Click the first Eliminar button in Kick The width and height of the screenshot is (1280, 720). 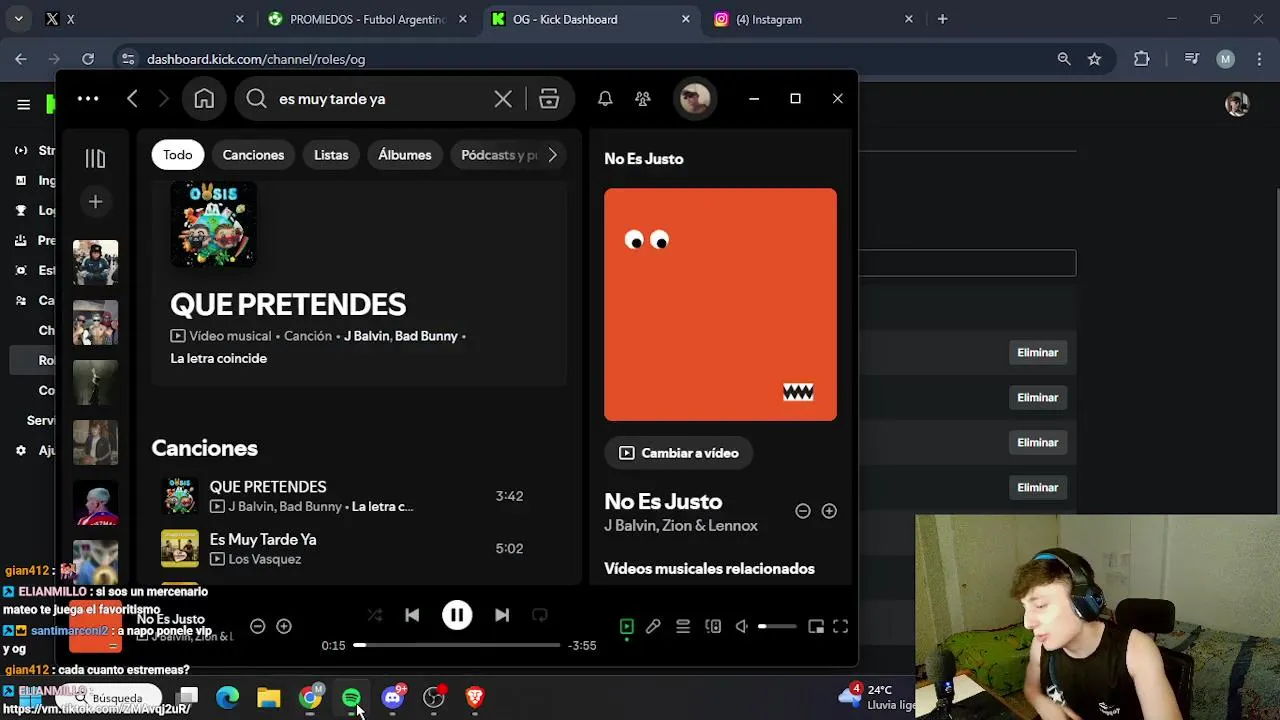point(1037,352)
